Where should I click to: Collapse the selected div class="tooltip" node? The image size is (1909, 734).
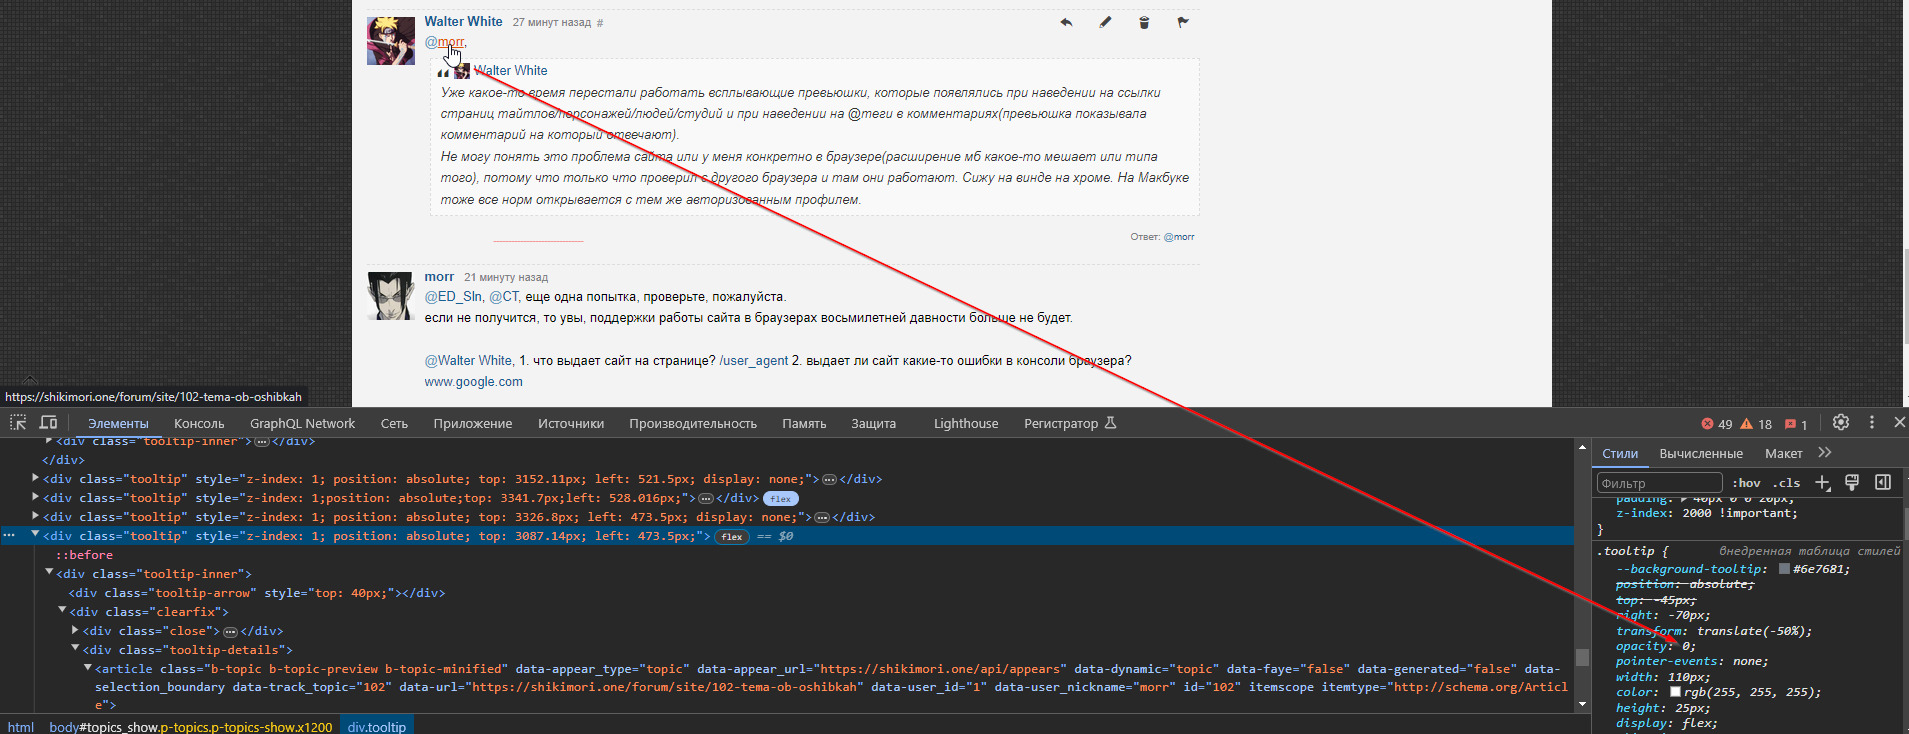[x=35, y=535]
